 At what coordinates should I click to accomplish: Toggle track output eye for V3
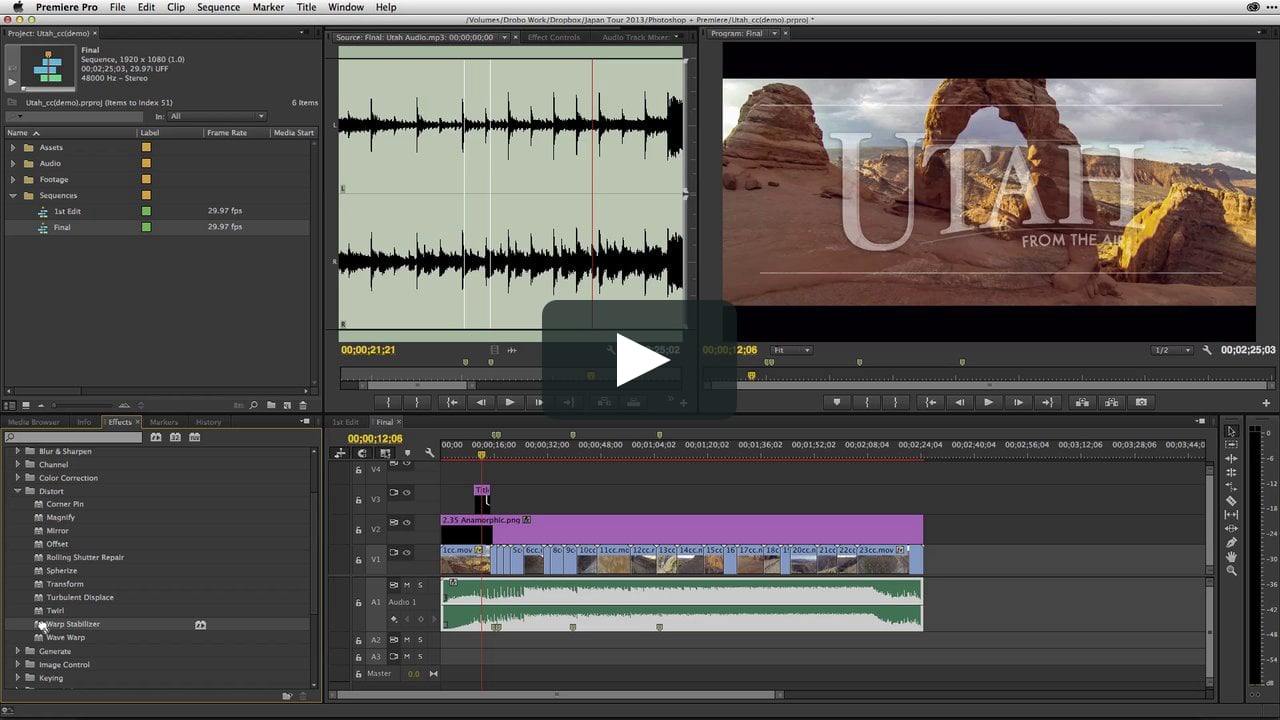click(406, 492)
